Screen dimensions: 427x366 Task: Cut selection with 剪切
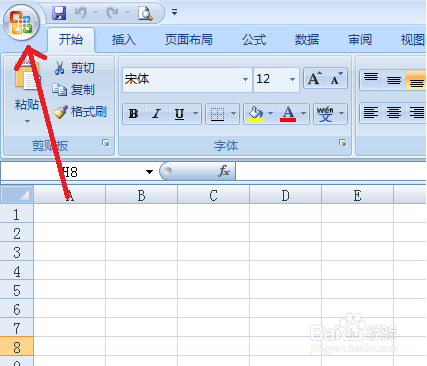tap(74, 68)
